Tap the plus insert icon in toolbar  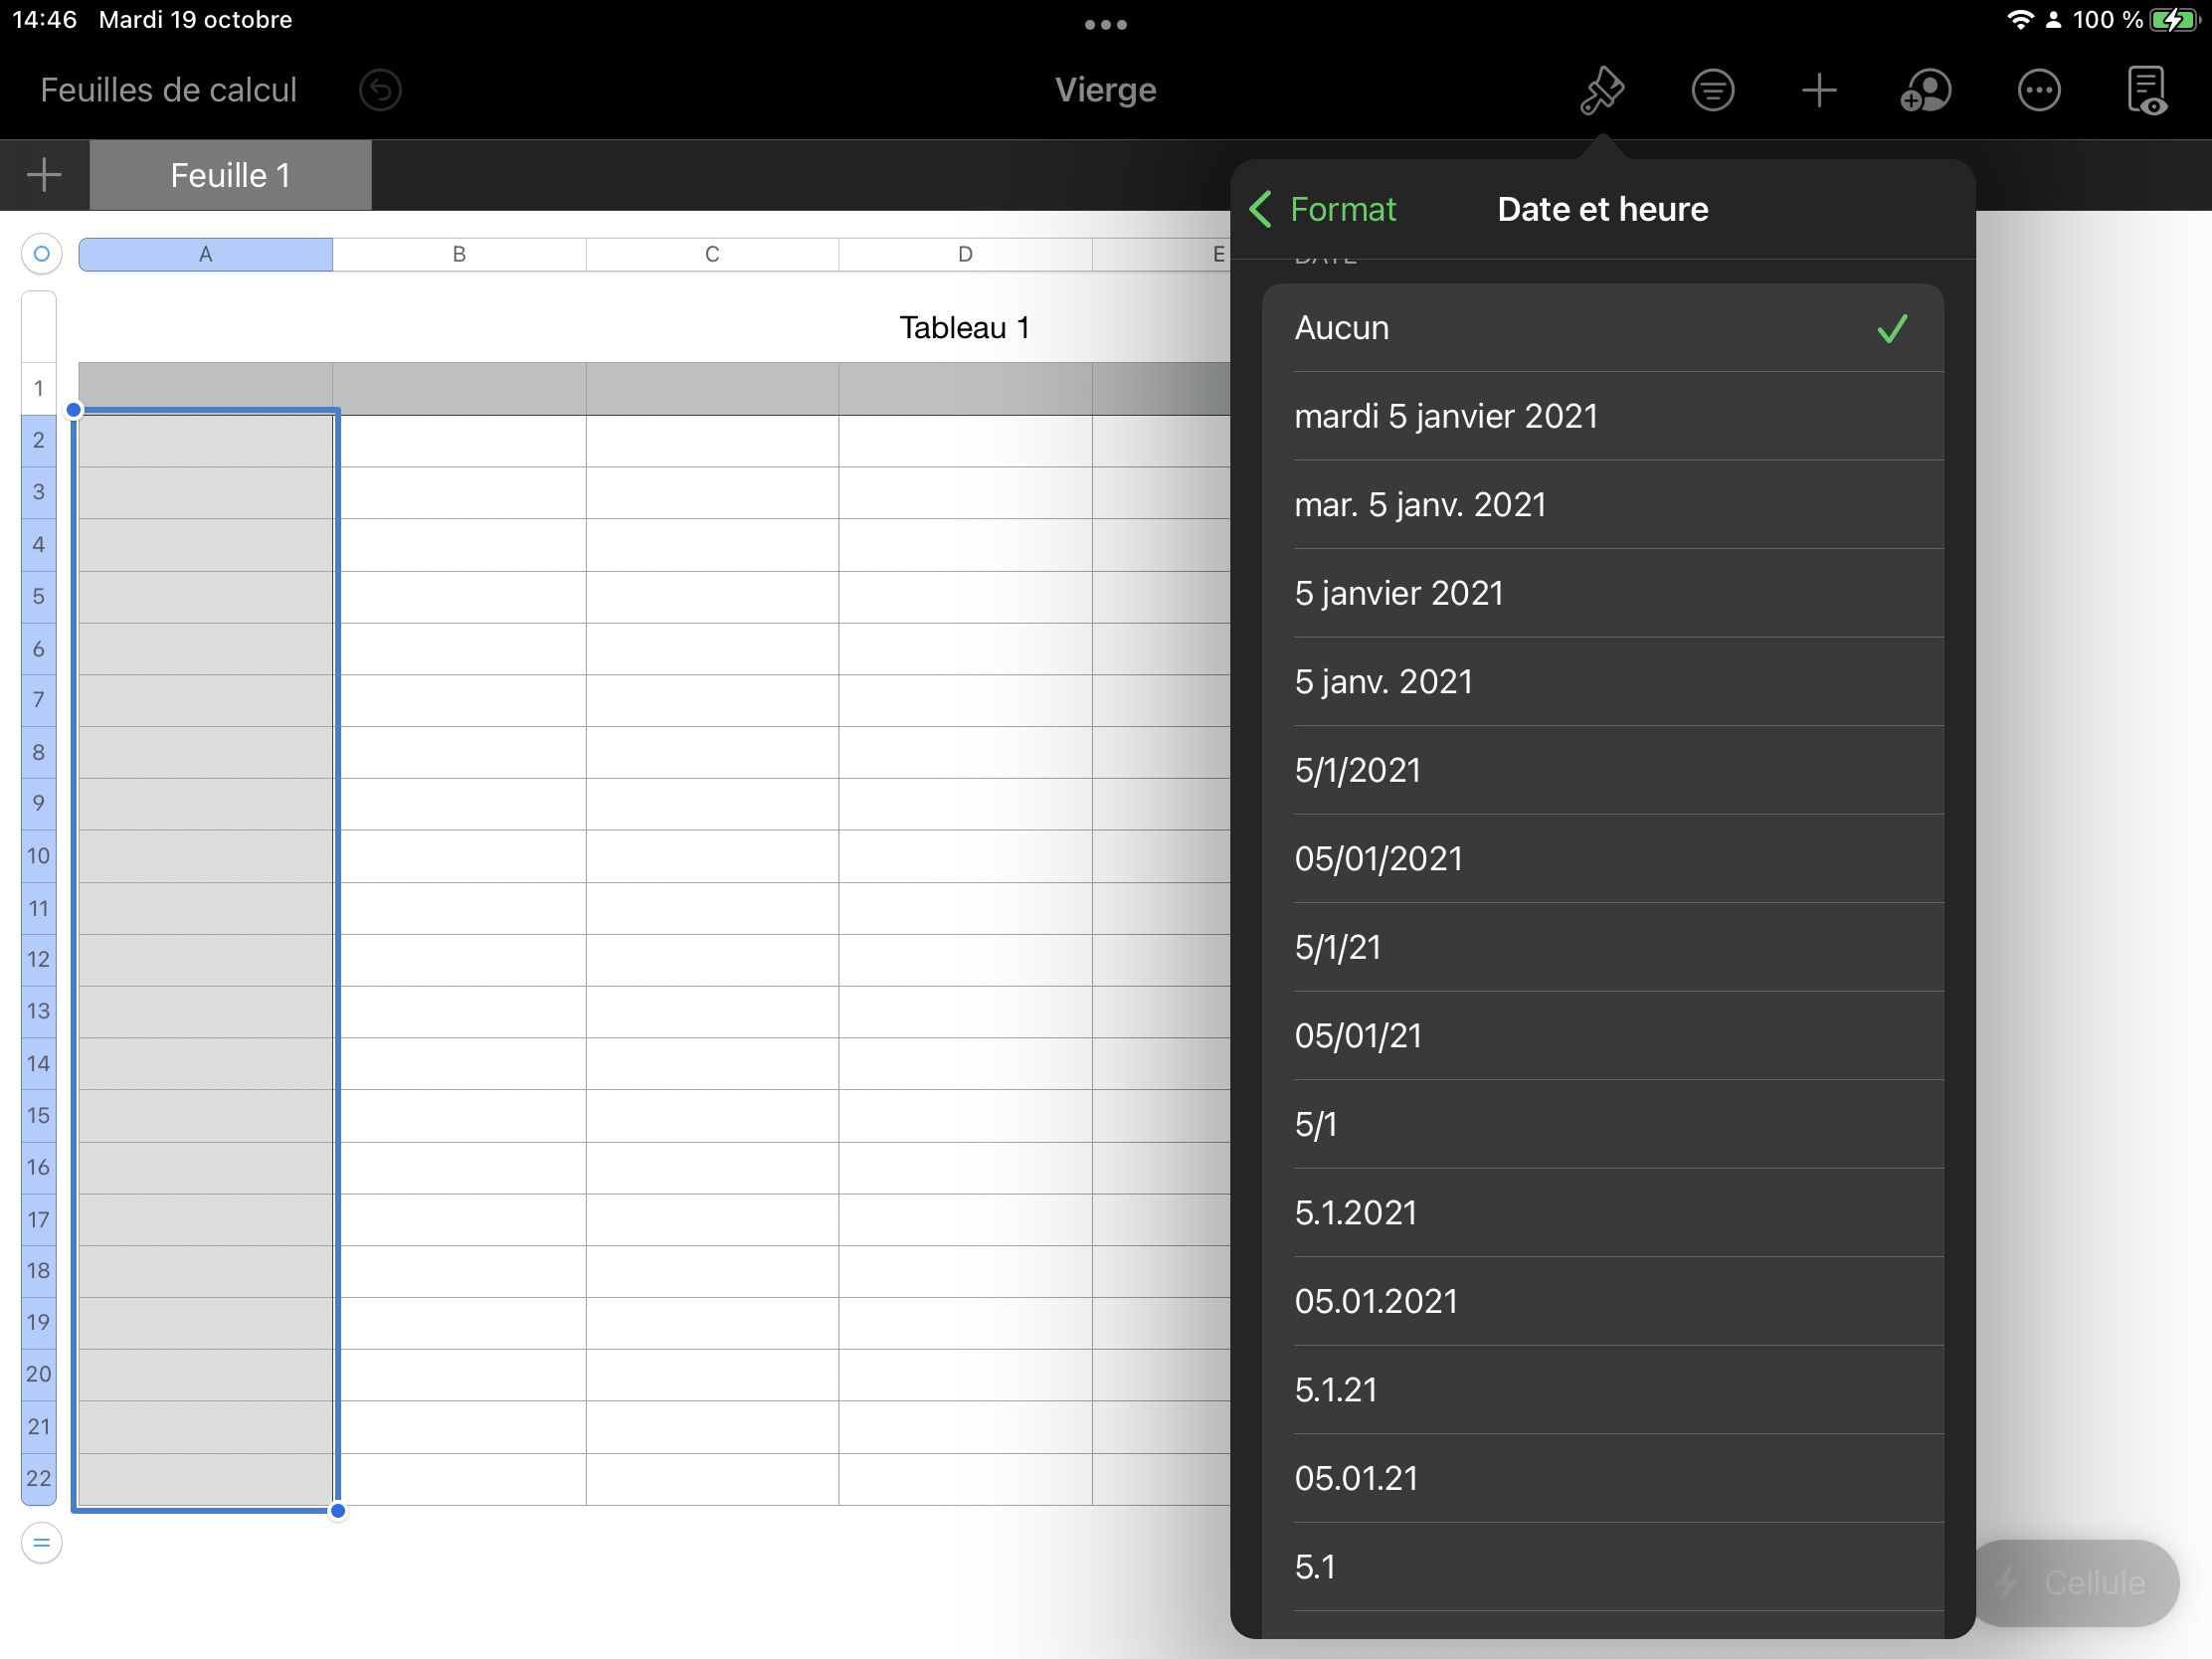click(x=1818, y=91)
